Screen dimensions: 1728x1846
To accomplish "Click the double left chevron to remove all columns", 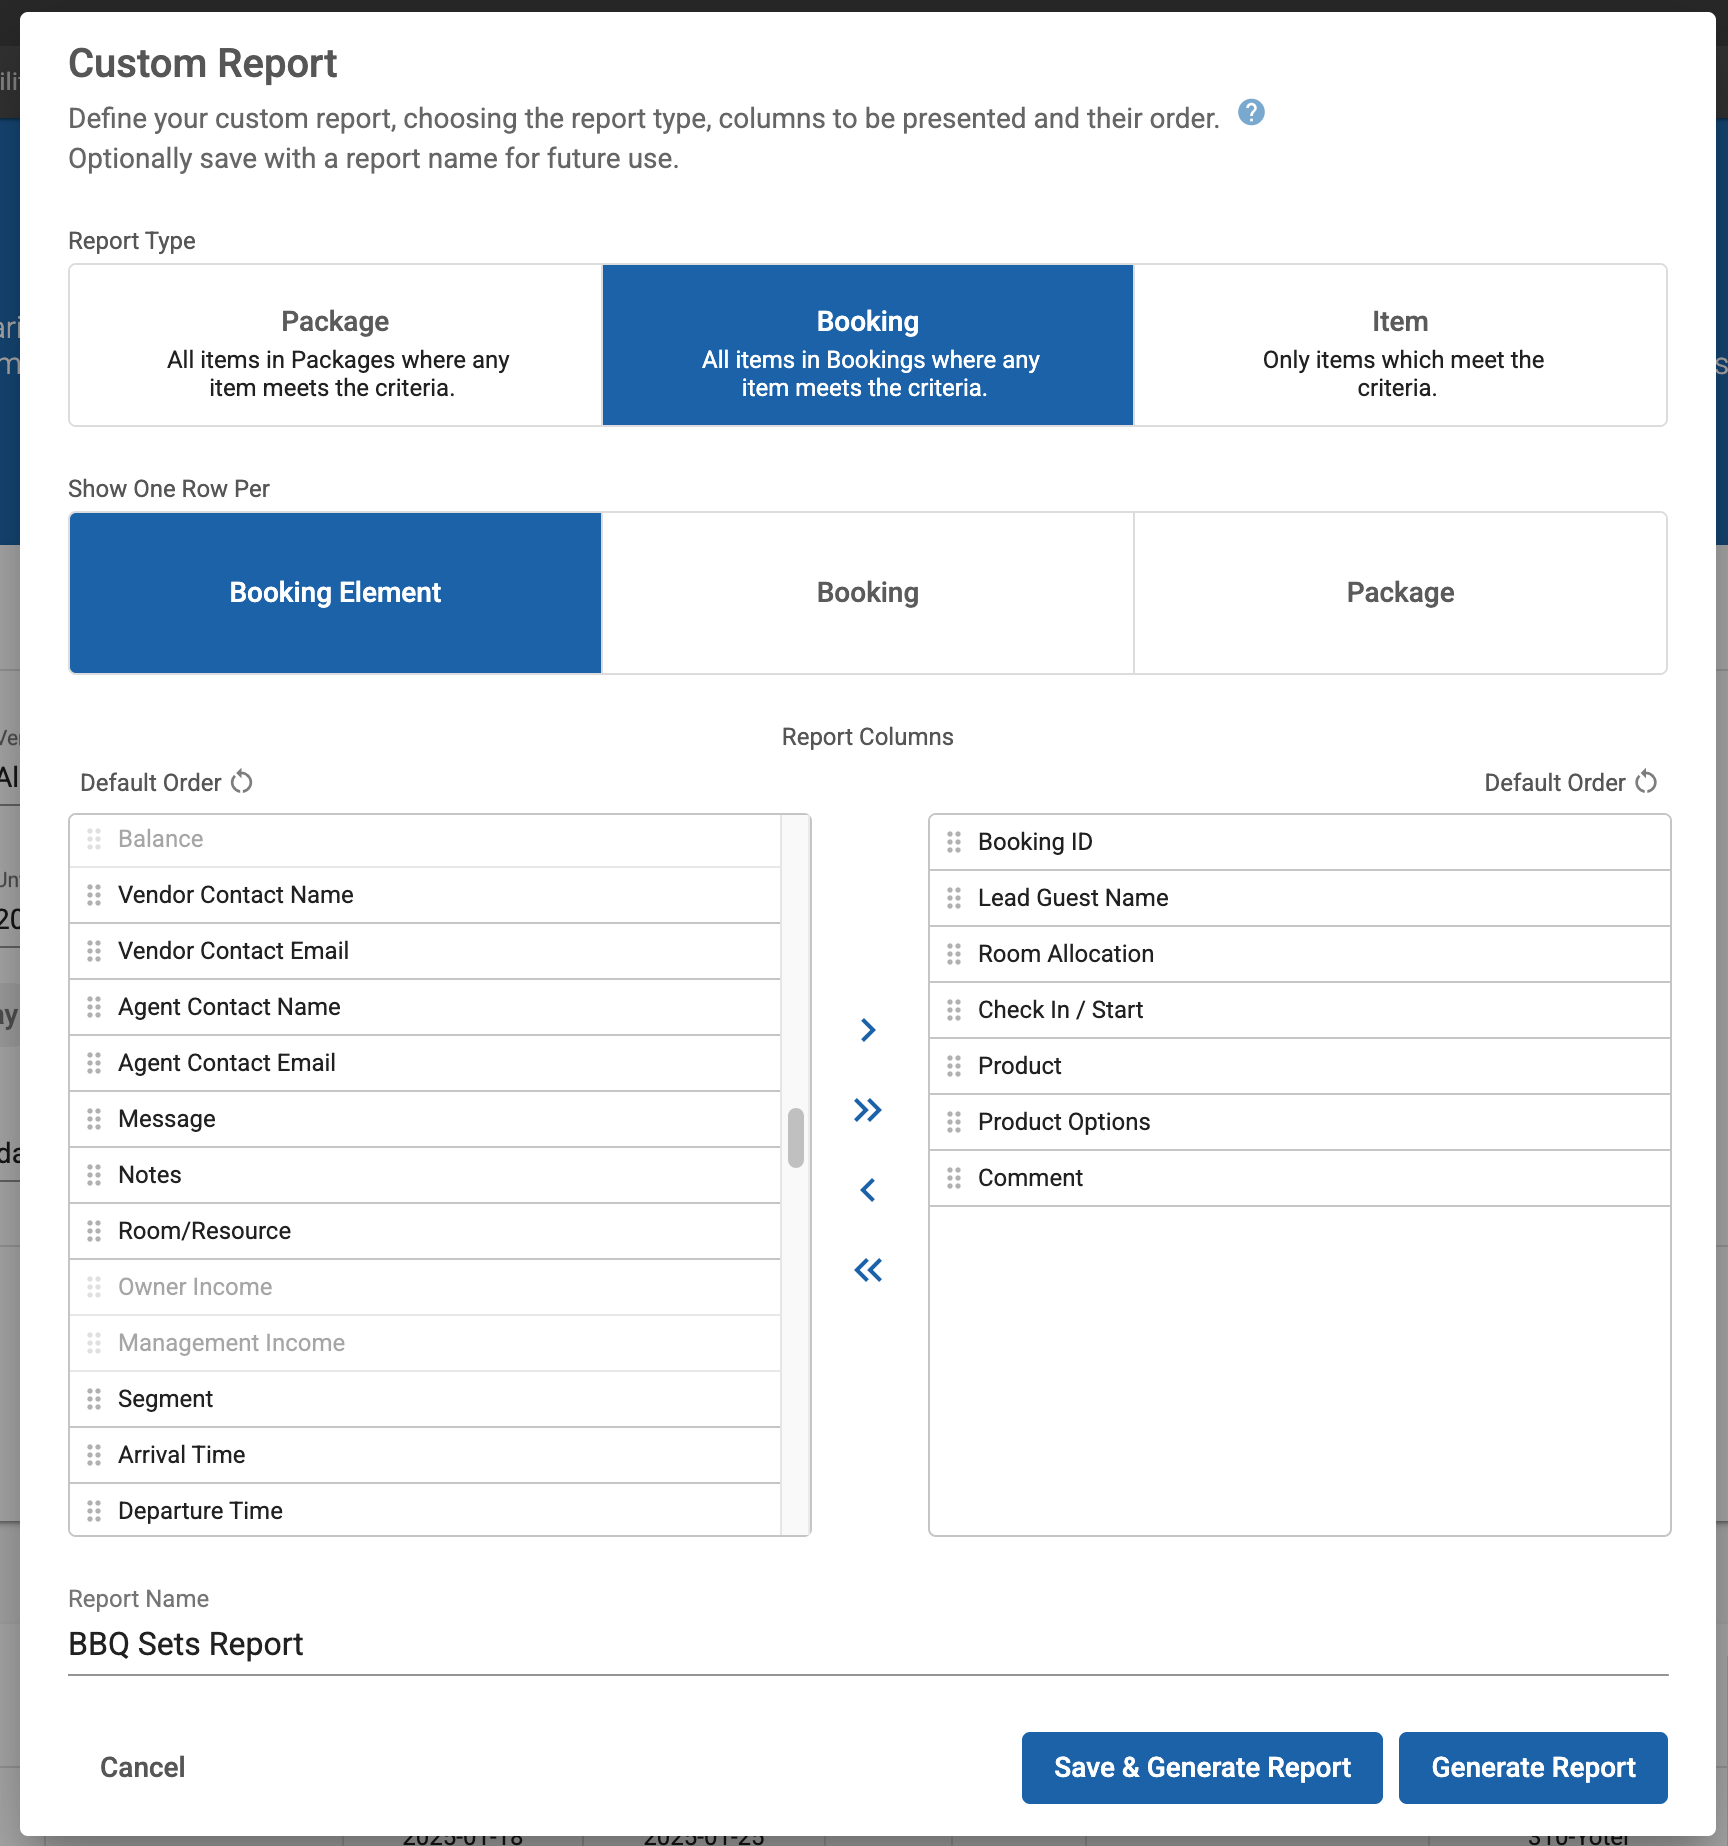I will (867, 1269).
